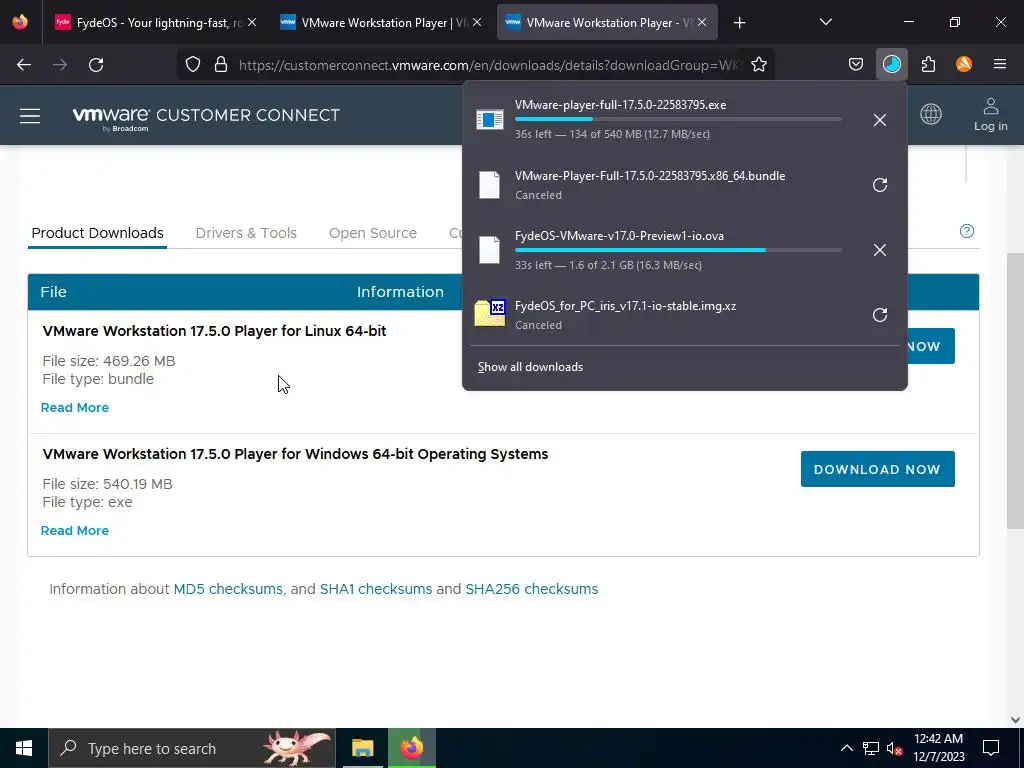
Task: Toggle the downloads panel button
Action: tap(891, 65)
